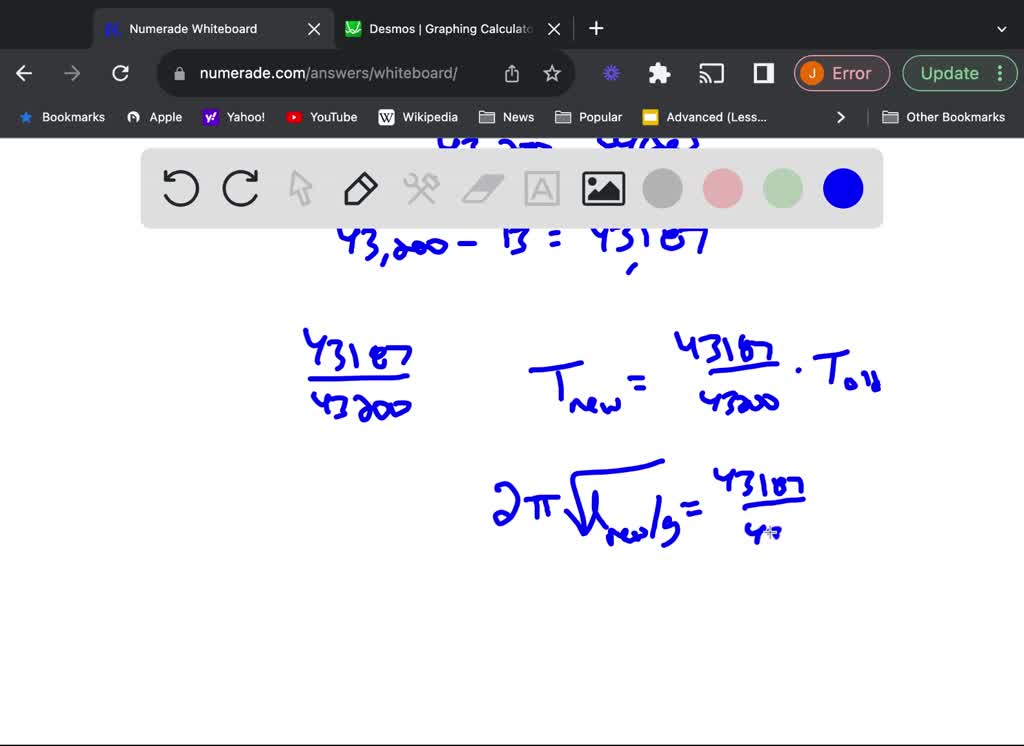1024x746 pixels.
Task: Pick the gray pen color
Action: coord(662,189)
